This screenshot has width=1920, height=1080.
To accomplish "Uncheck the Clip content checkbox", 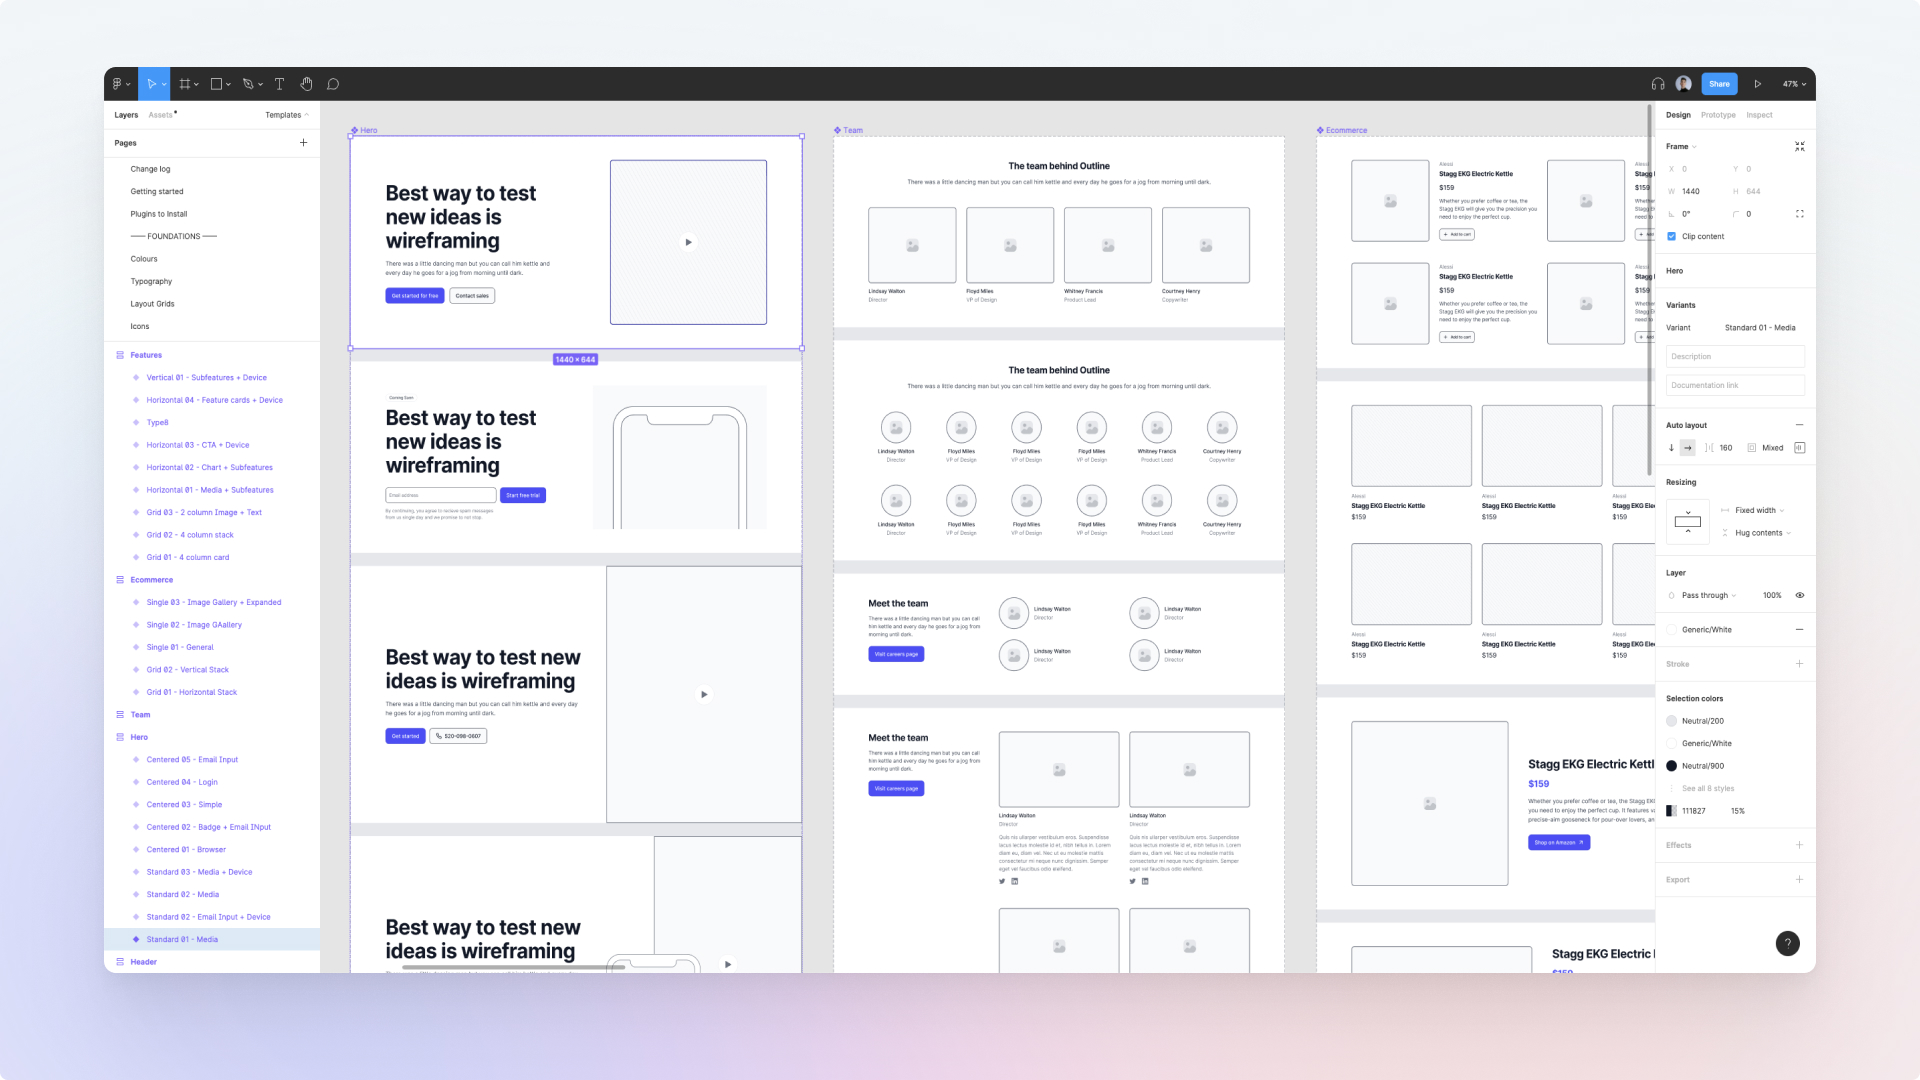I will 1672,236.
